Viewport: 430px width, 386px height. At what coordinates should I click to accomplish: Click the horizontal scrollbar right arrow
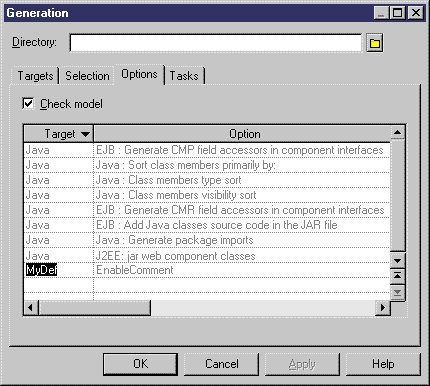point(383,307)
